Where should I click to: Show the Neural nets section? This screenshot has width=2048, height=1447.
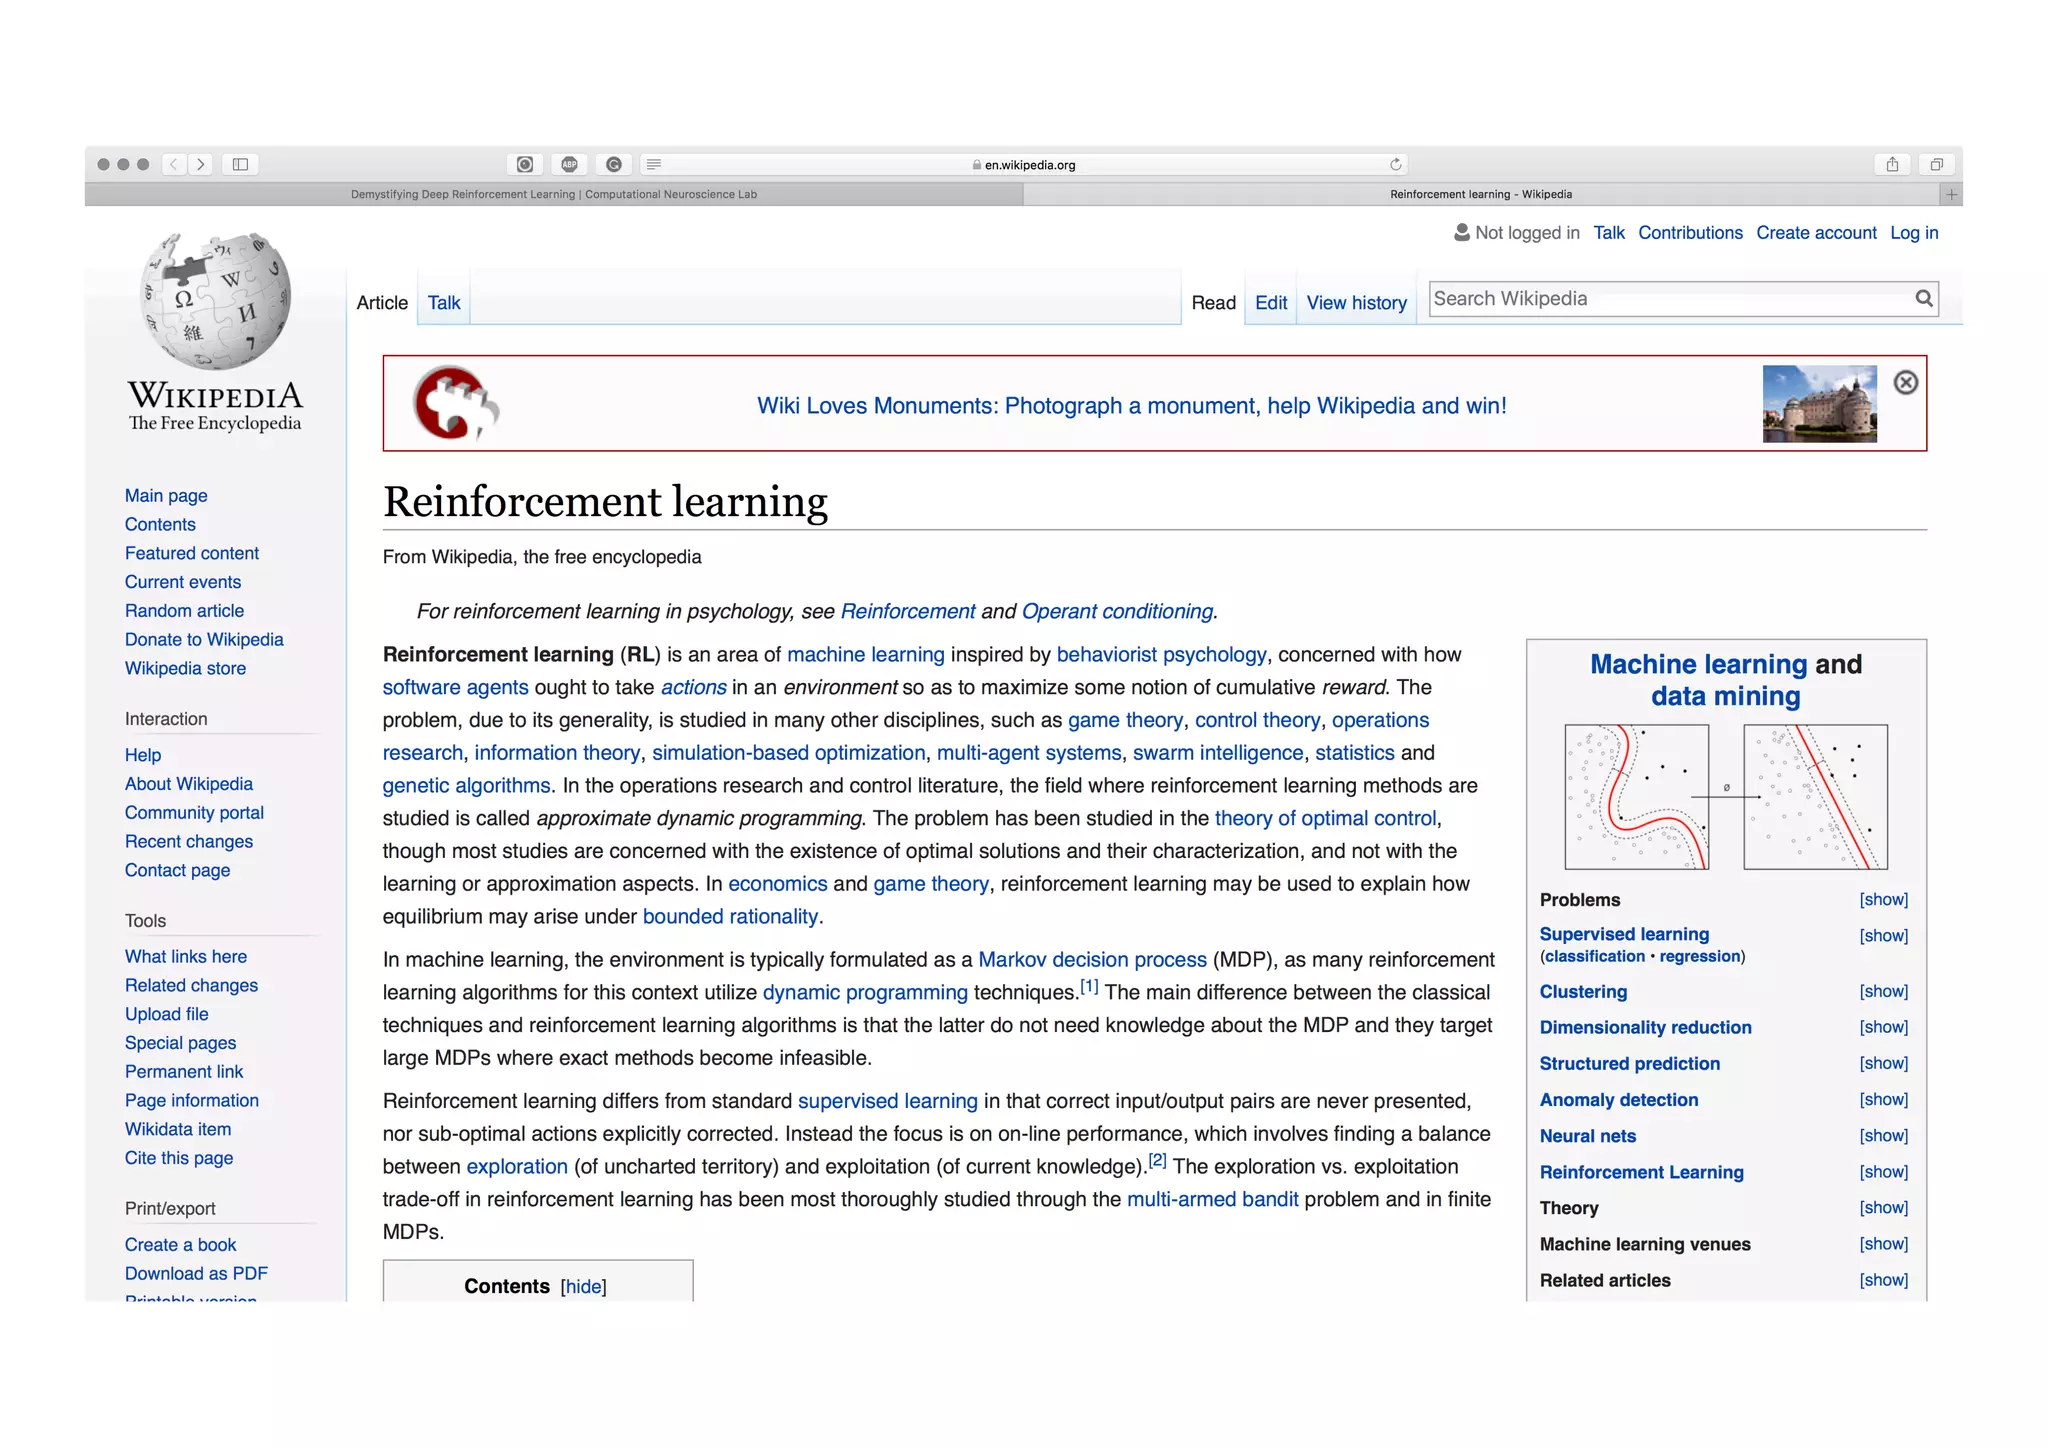coord(1883,1135)
